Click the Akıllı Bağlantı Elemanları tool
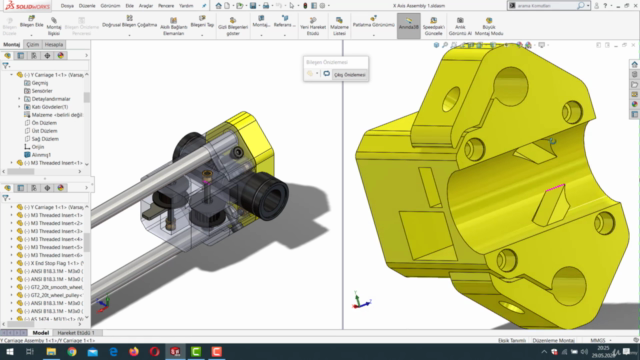The width and height of the screenshot is (640, 360). coord(173,26)
